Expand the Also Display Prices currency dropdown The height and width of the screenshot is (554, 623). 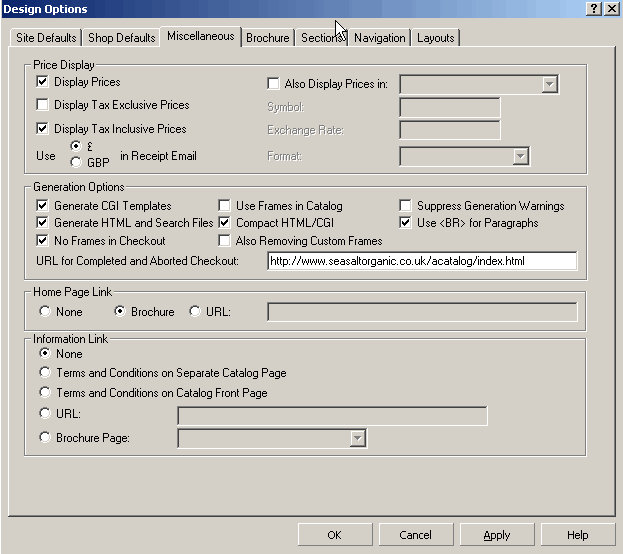point(549,85)
